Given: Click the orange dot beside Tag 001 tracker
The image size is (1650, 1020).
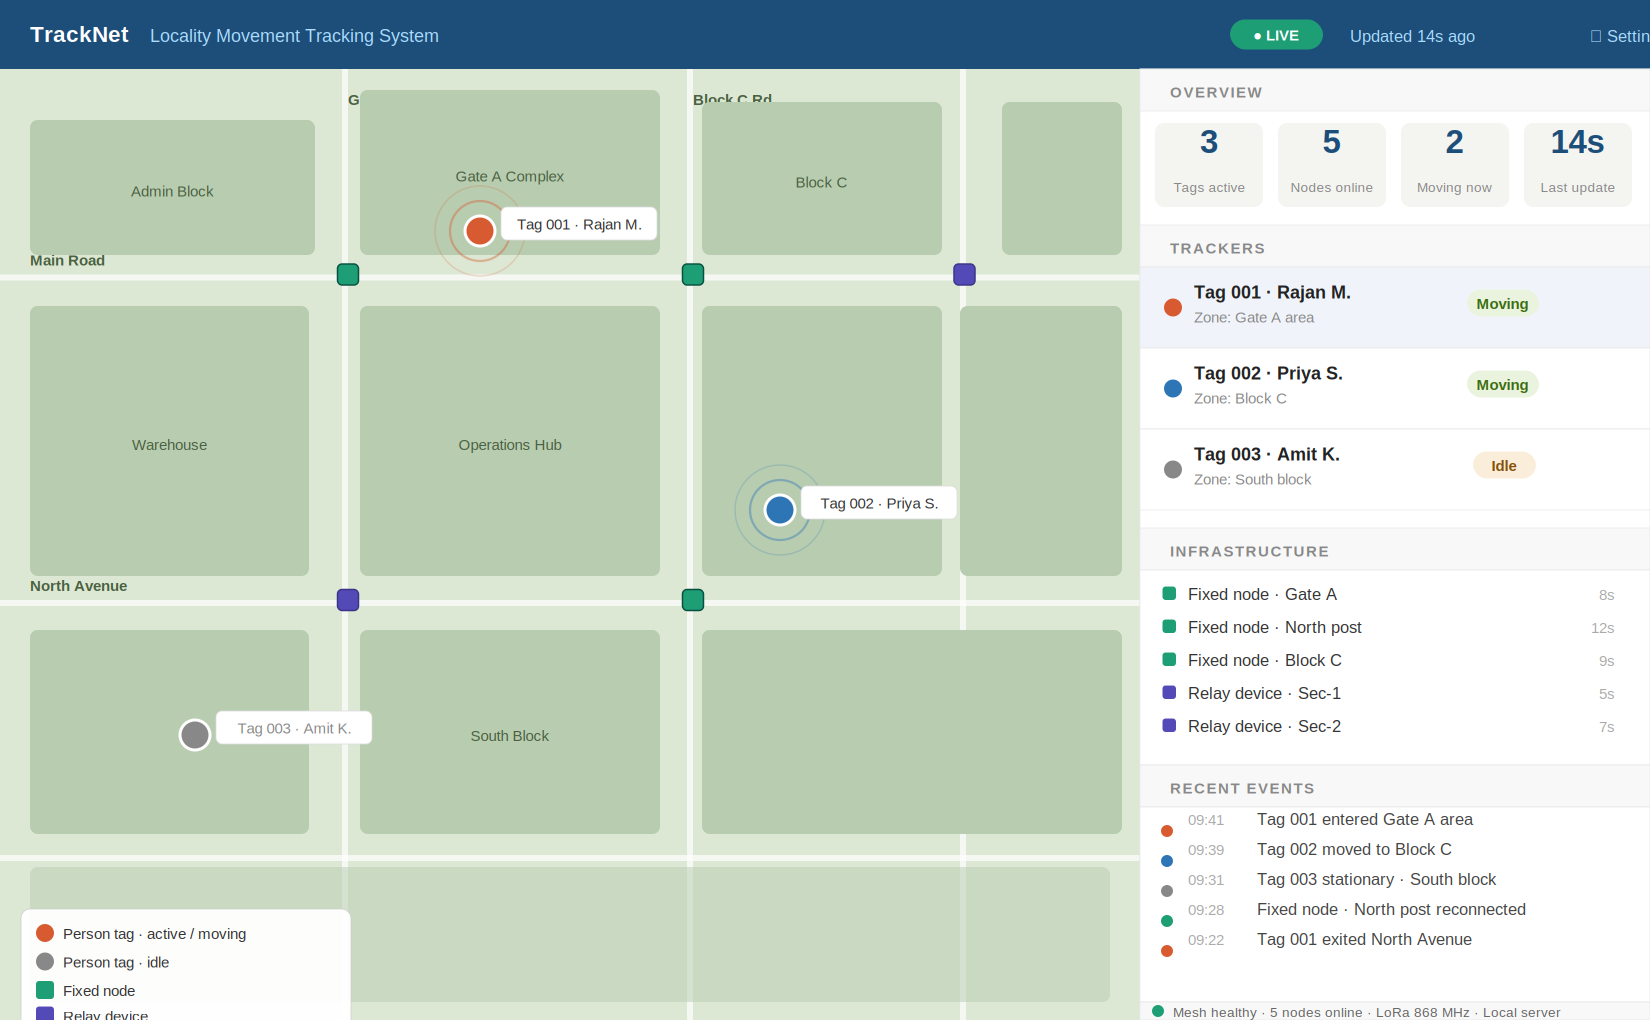Looking at the screenshot, I should [1173, 307].
